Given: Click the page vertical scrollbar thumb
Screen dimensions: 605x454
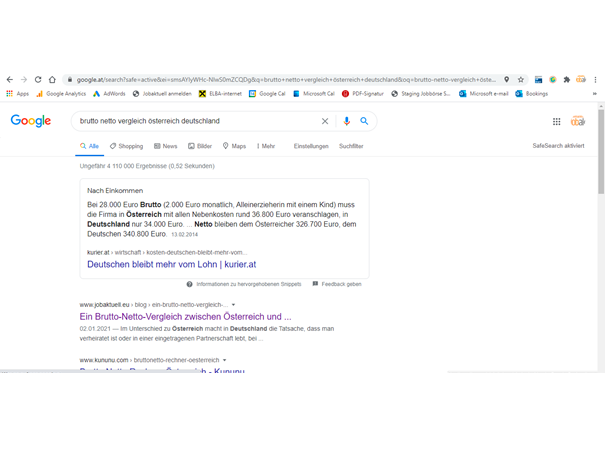Looking at the screenshot, I should pos(601,152).
